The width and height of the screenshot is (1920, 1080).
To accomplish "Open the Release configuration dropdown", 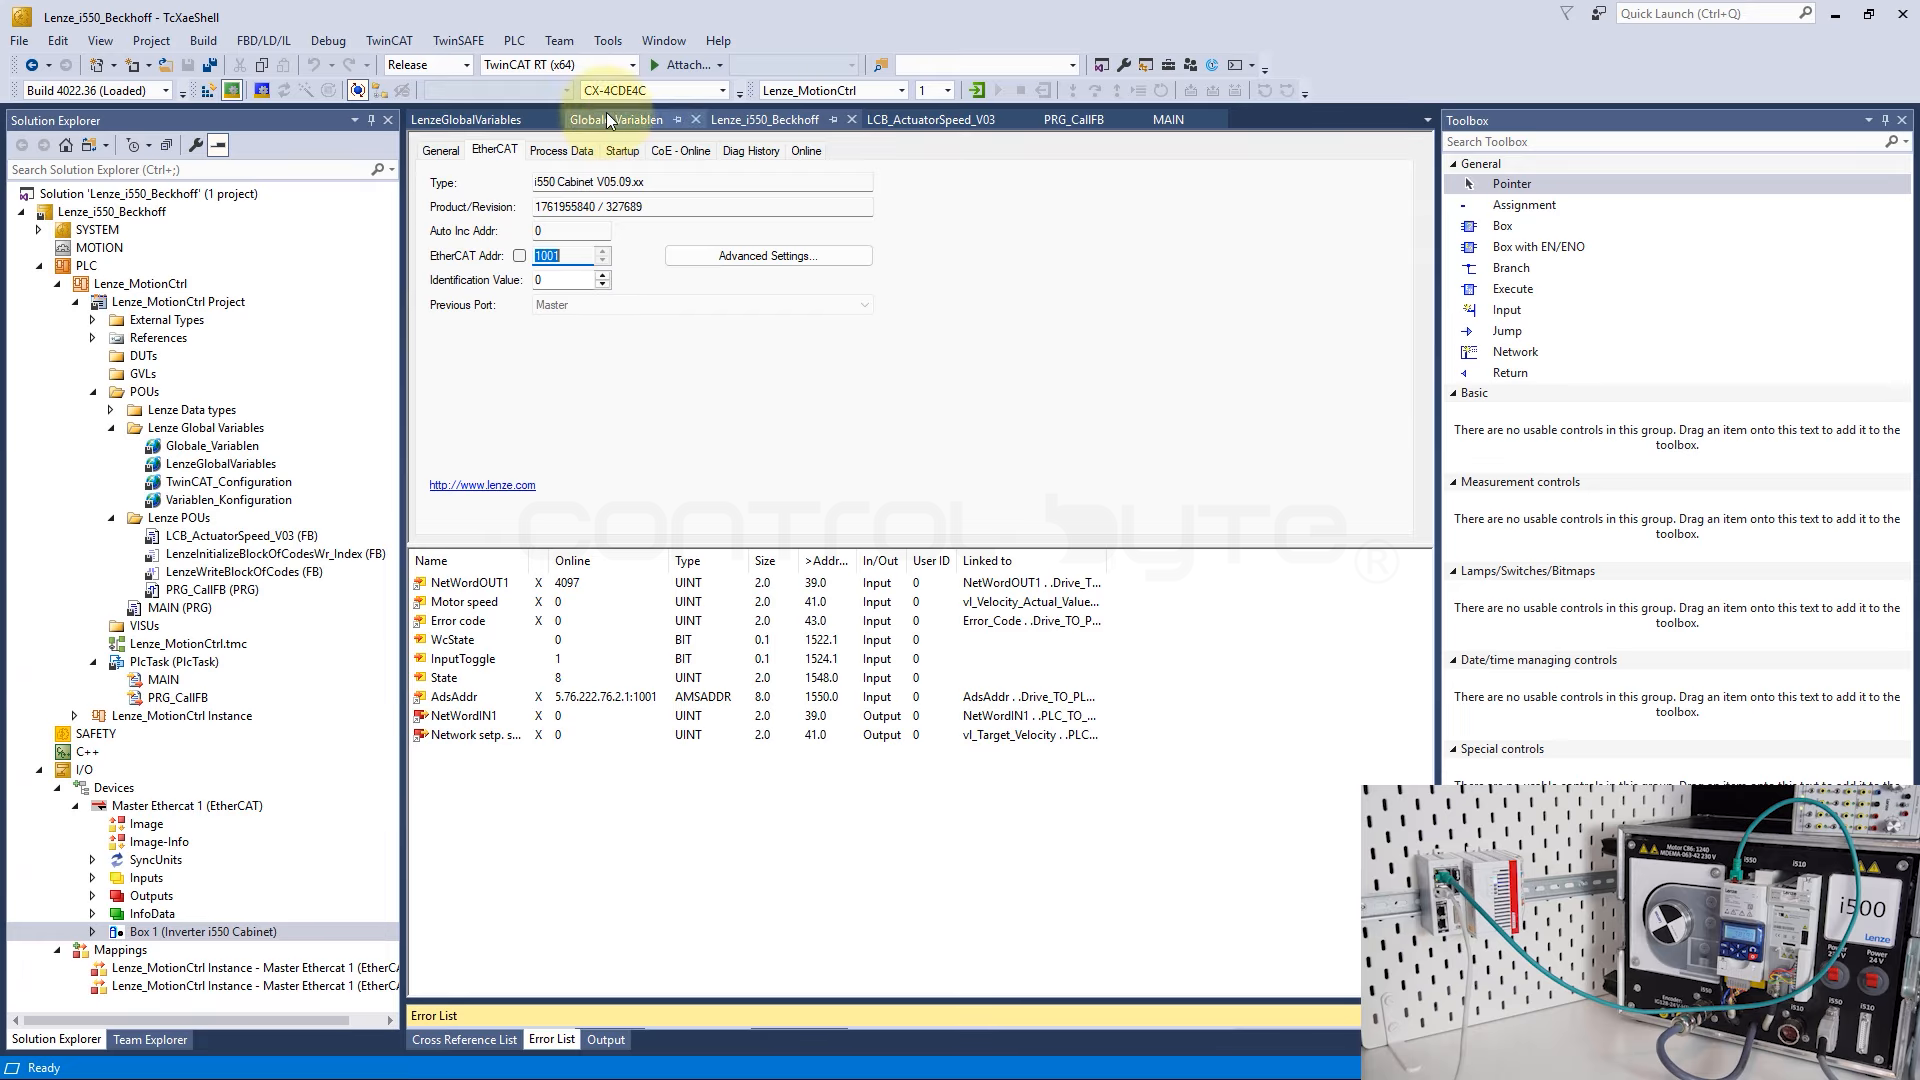I will (x=466, y=65).
